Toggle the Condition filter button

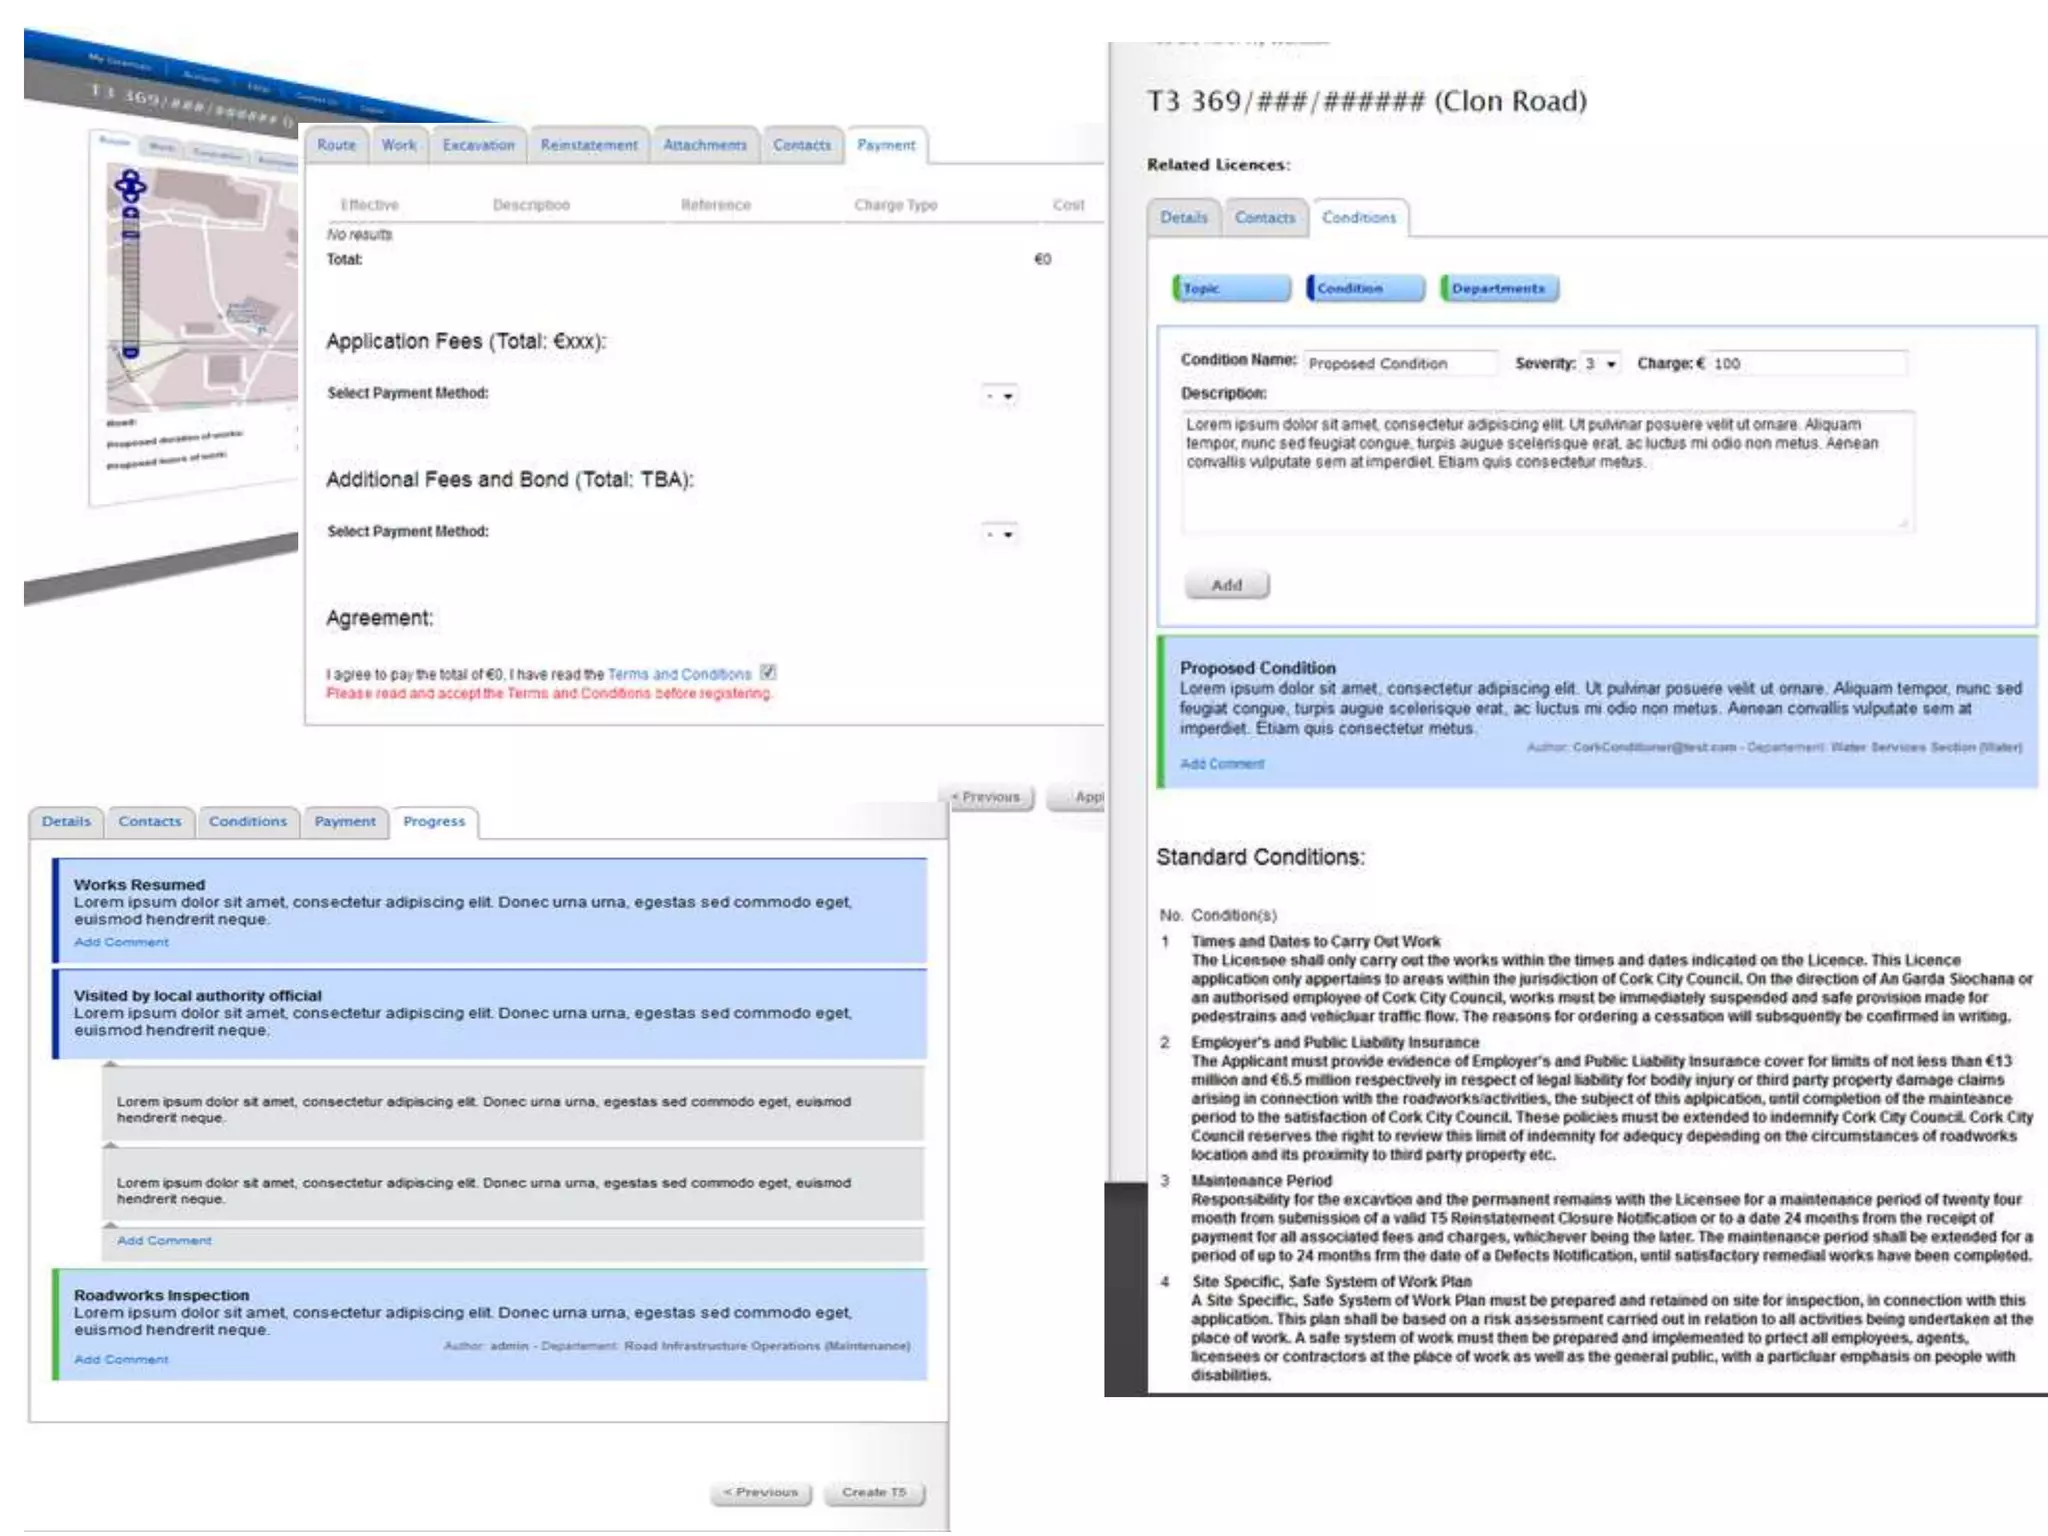tap(1365, 288)
